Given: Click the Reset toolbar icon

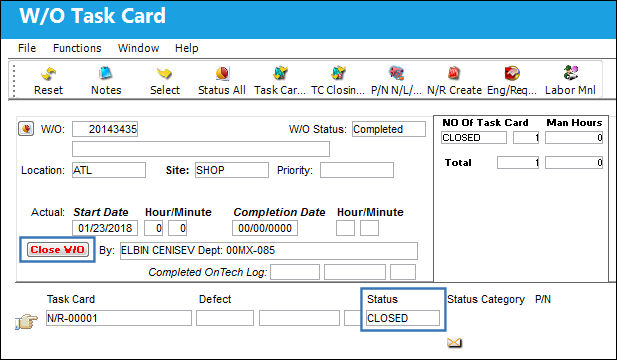Looking at the screenshot, I should point(48,74).
